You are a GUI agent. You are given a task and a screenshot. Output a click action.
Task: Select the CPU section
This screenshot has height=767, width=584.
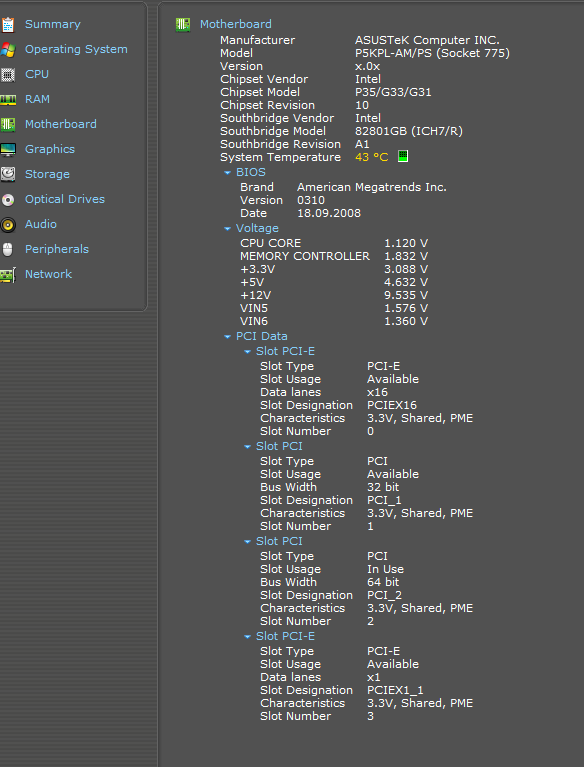tap(37, 74)
